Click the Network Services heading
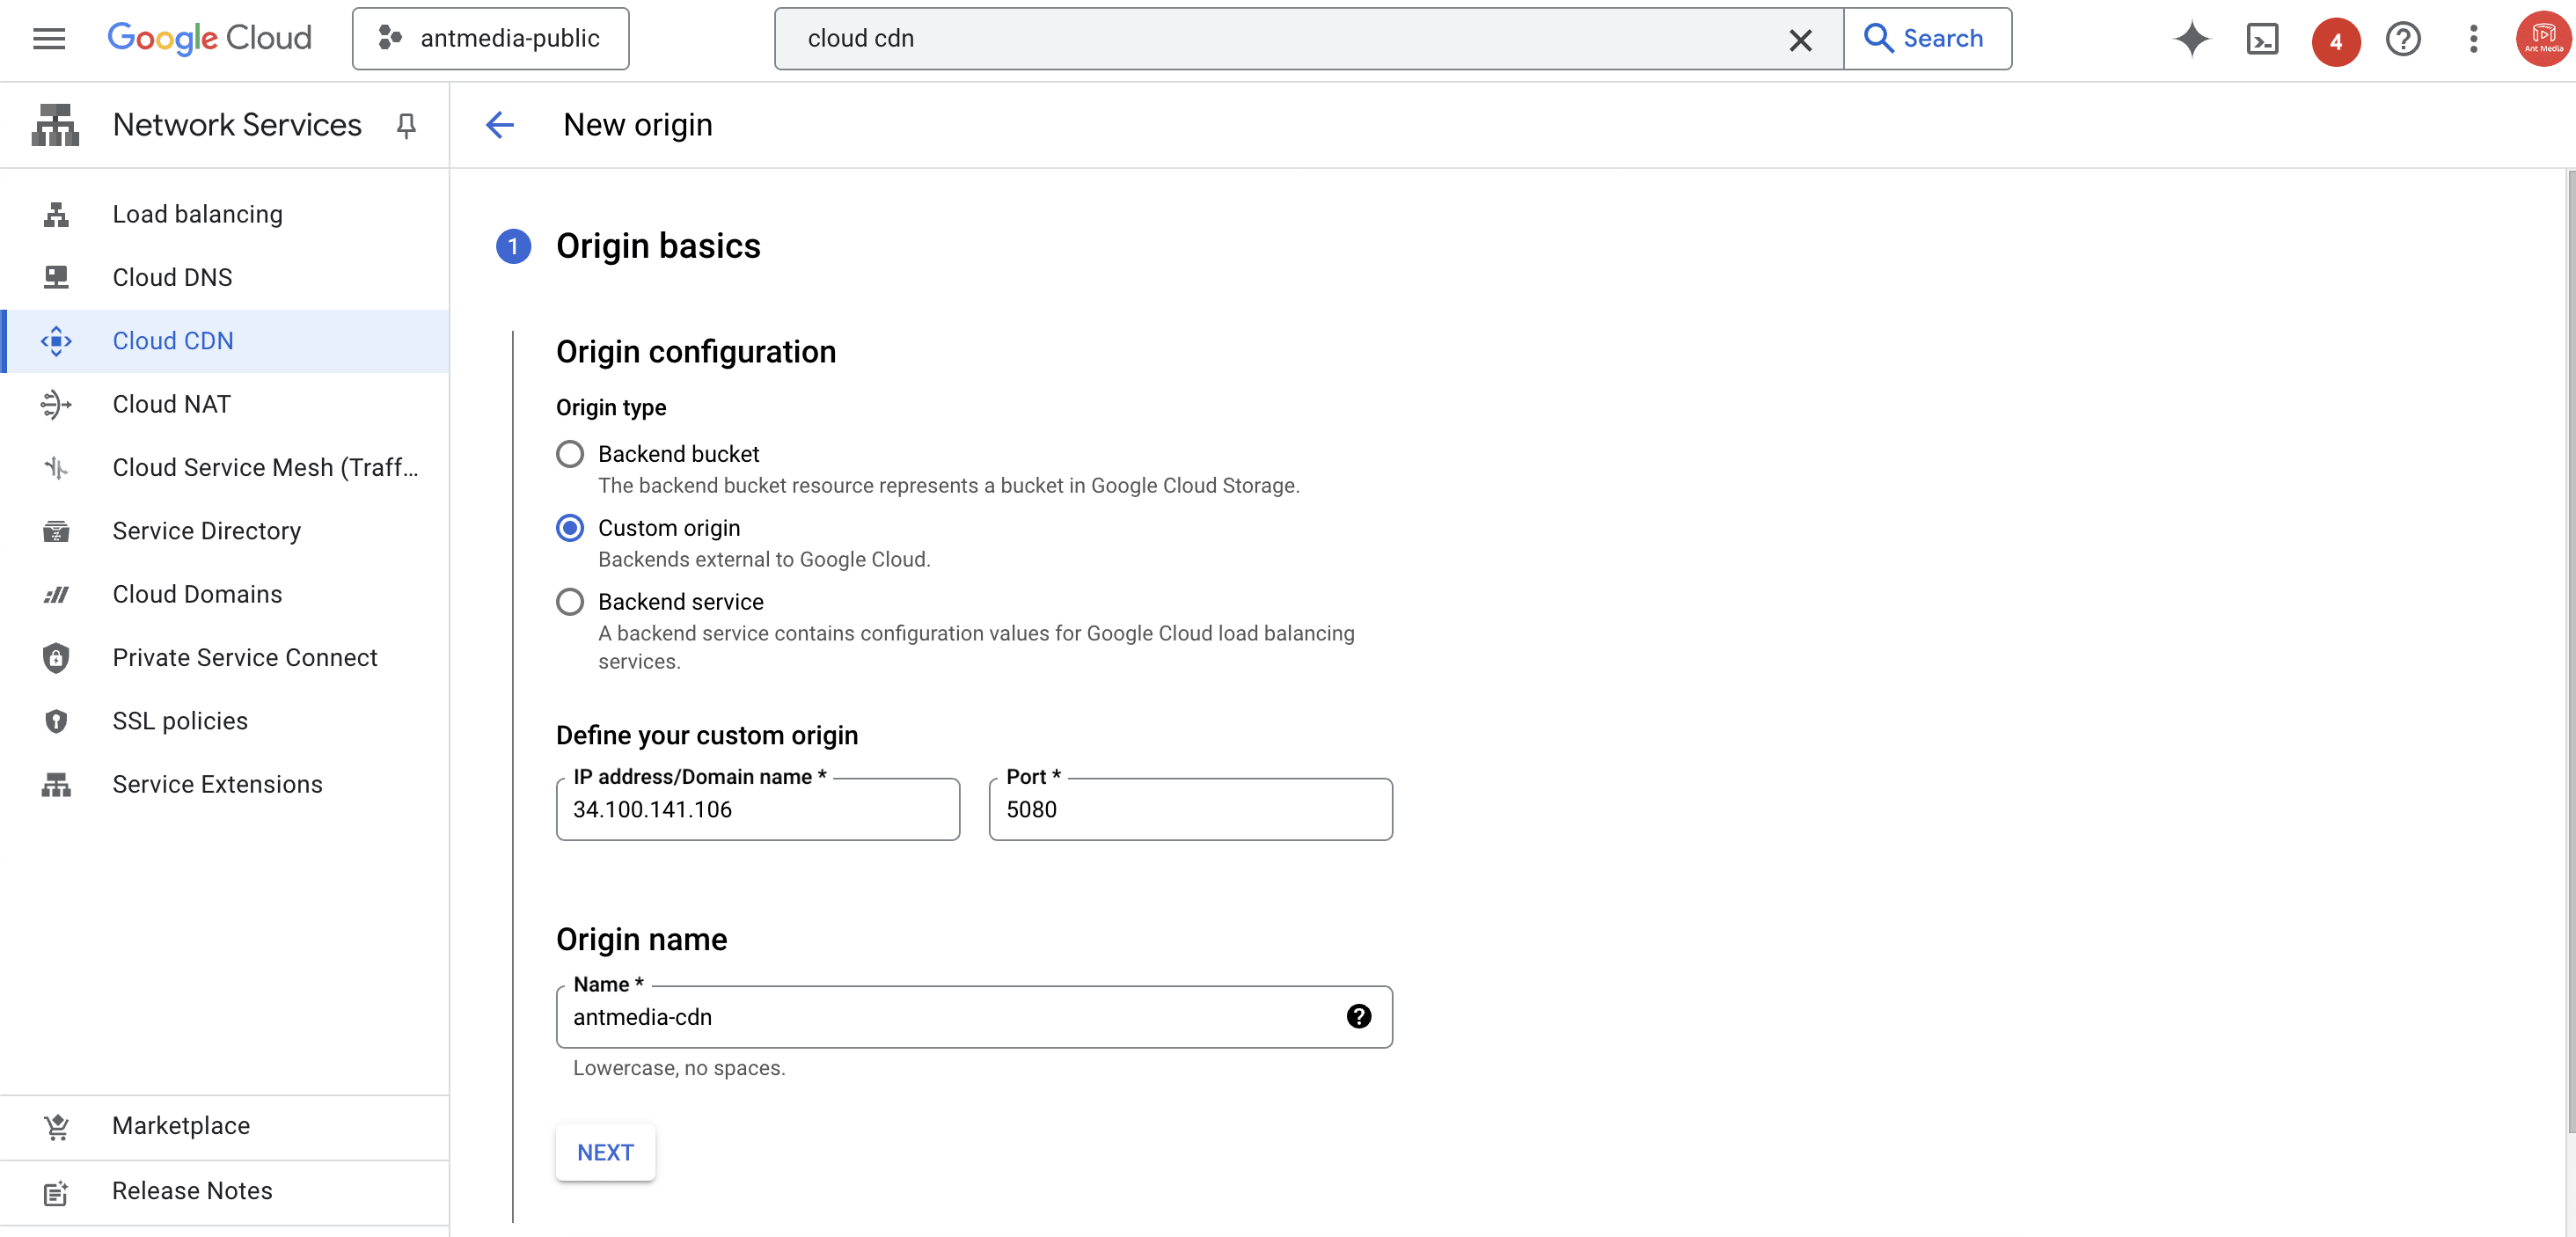 click(x=237, y=125)
